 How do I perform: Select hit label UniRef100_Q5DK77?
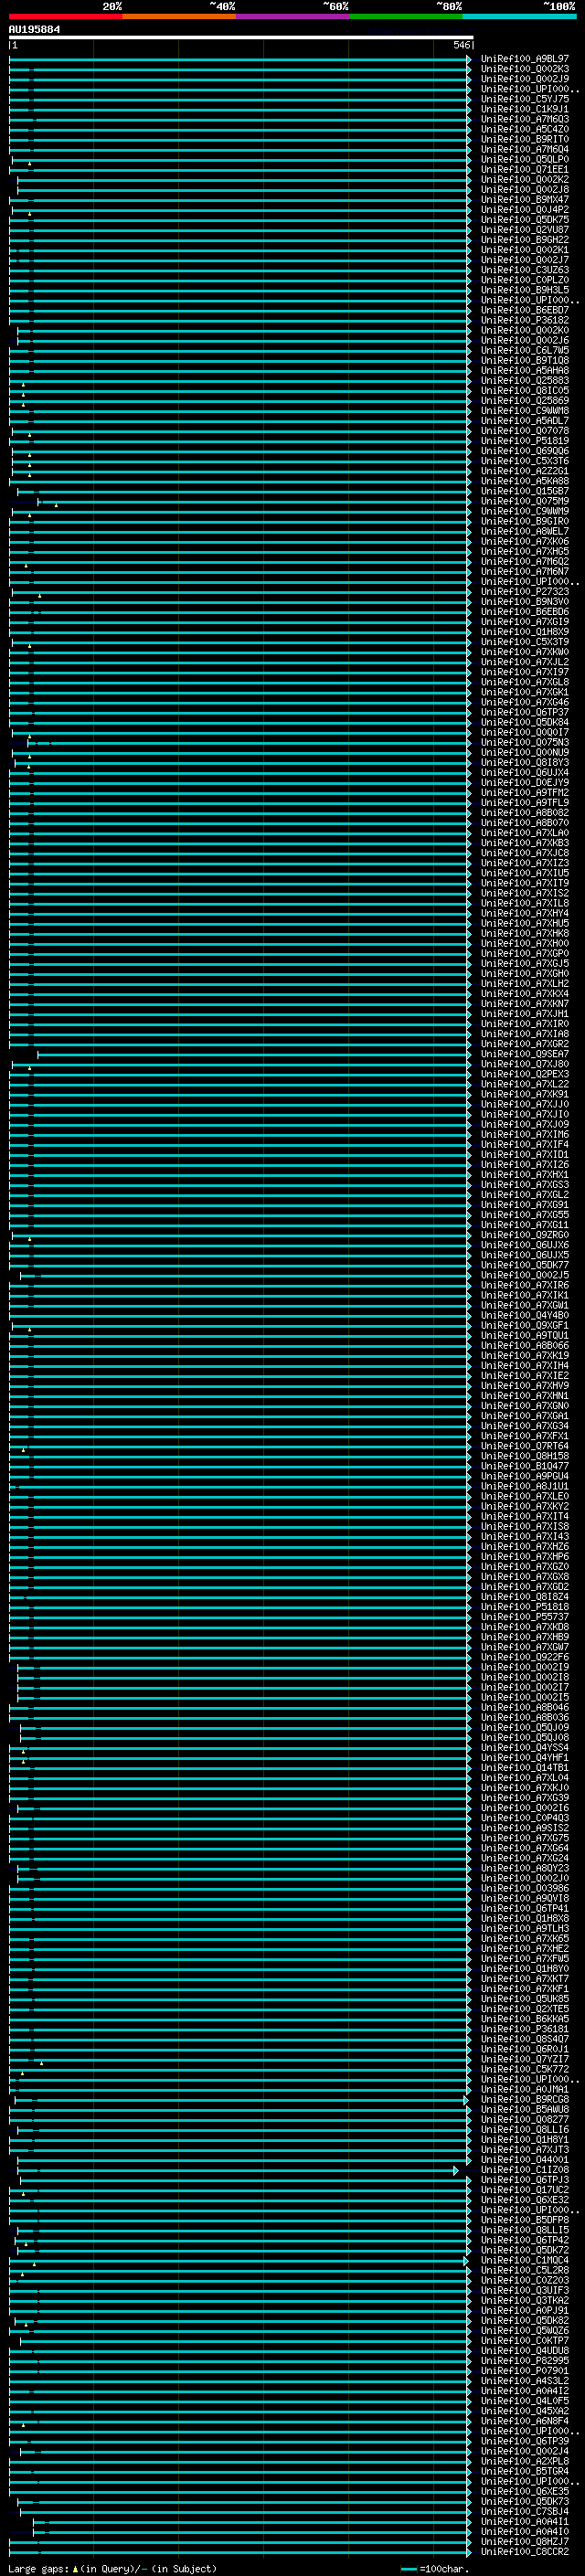[524, 1265]
